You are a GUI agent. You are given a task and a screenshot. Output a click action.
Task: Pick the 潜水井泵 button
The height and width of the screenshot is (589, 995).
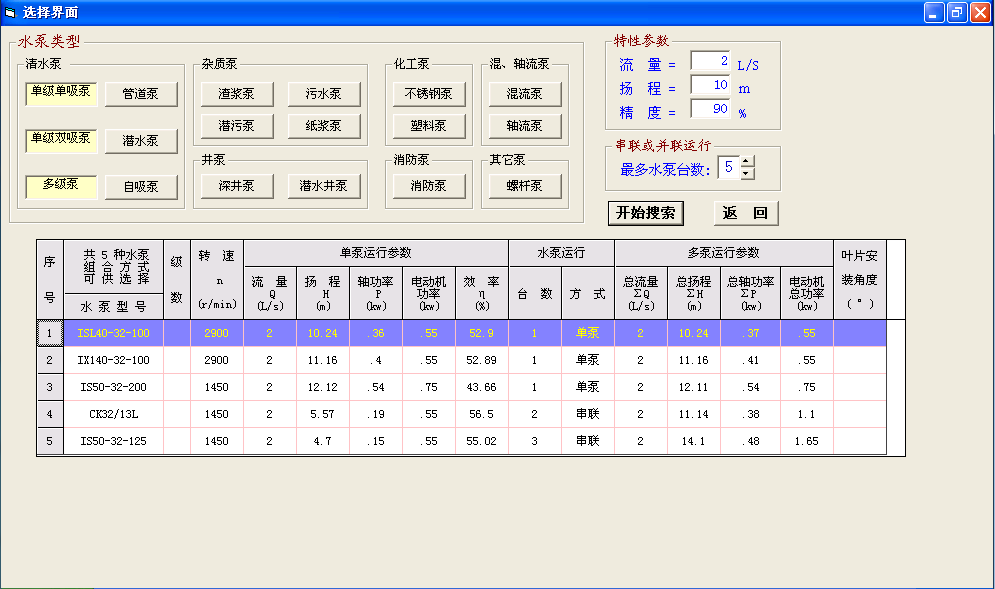[x=324, y=186]
